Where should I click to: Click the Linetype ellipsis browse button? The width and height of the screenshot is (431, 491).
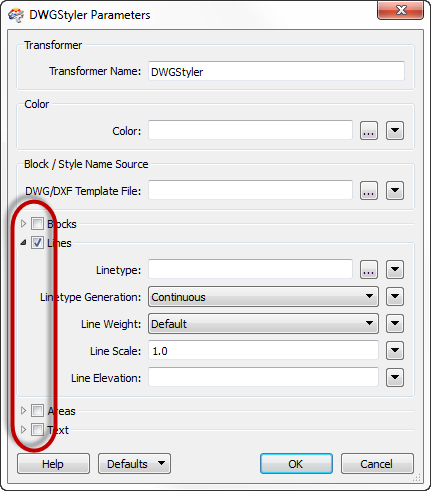369,269
